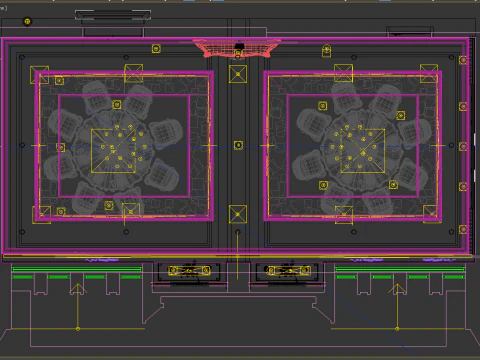Screen dimensions: 480x360
Task: Select the center light marker between both rooms
Action: point(238,145)
